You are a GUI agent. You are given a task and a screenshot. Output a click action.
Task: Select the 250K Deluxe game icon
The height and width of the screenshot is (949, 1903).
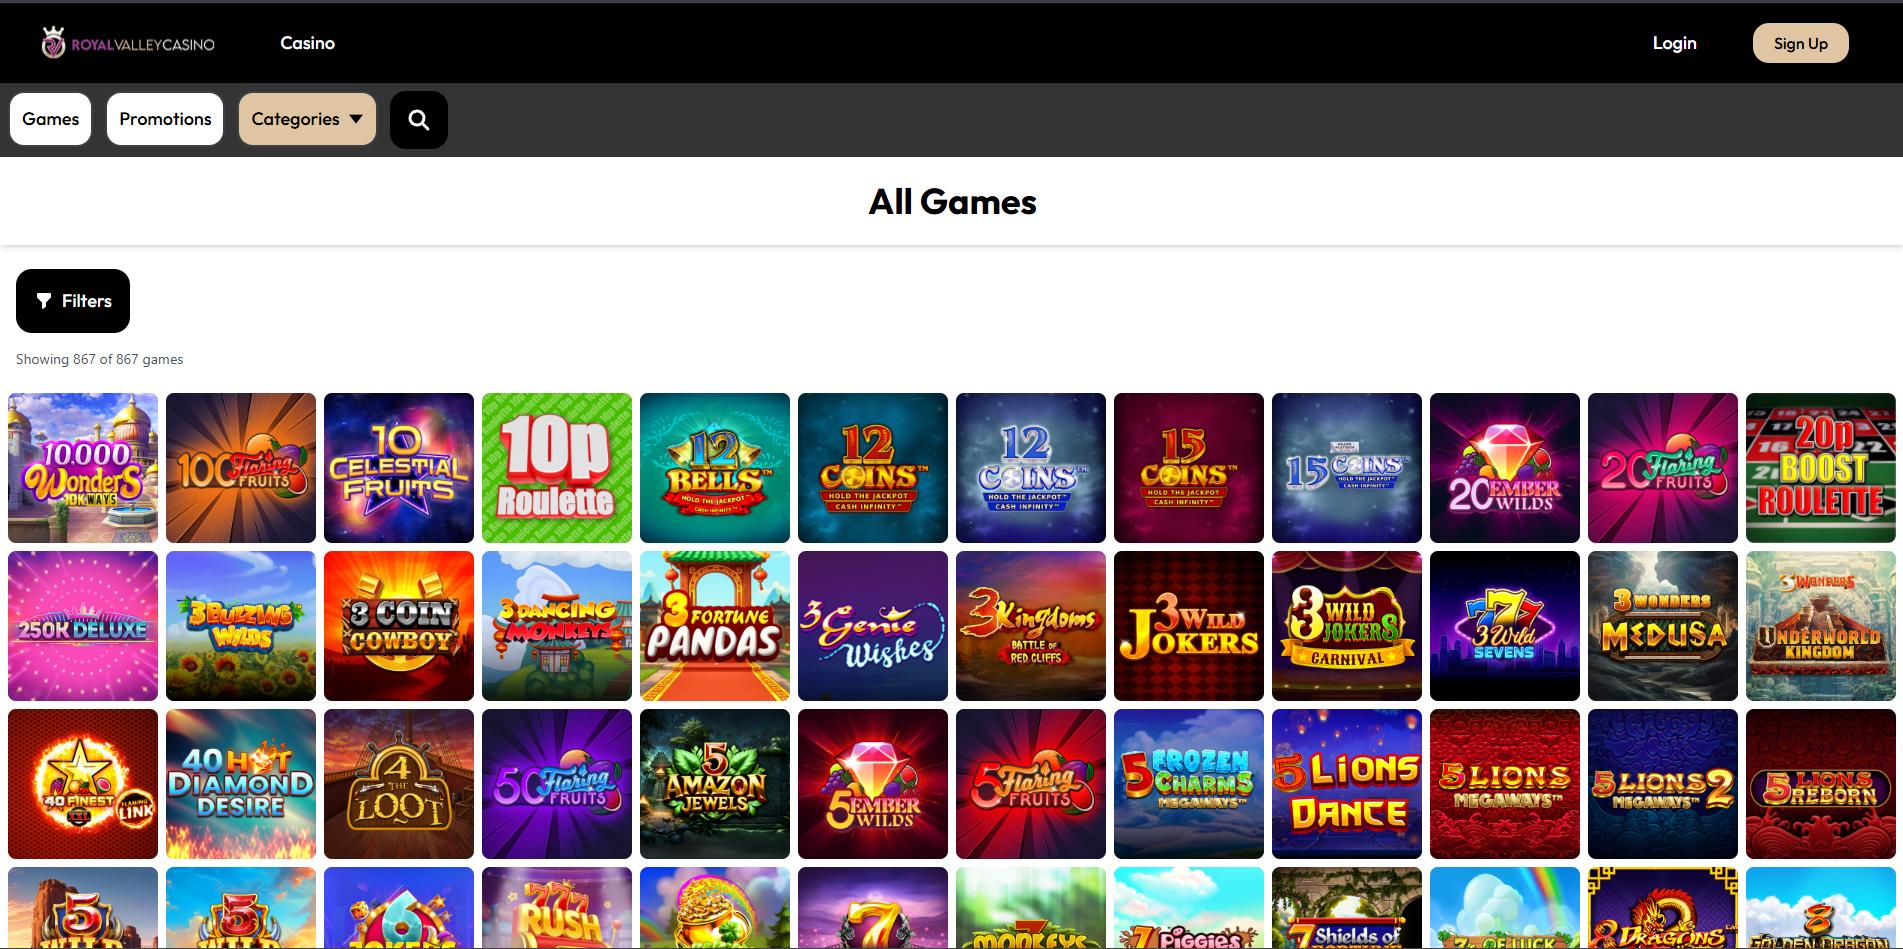click(x=83, y=626)
